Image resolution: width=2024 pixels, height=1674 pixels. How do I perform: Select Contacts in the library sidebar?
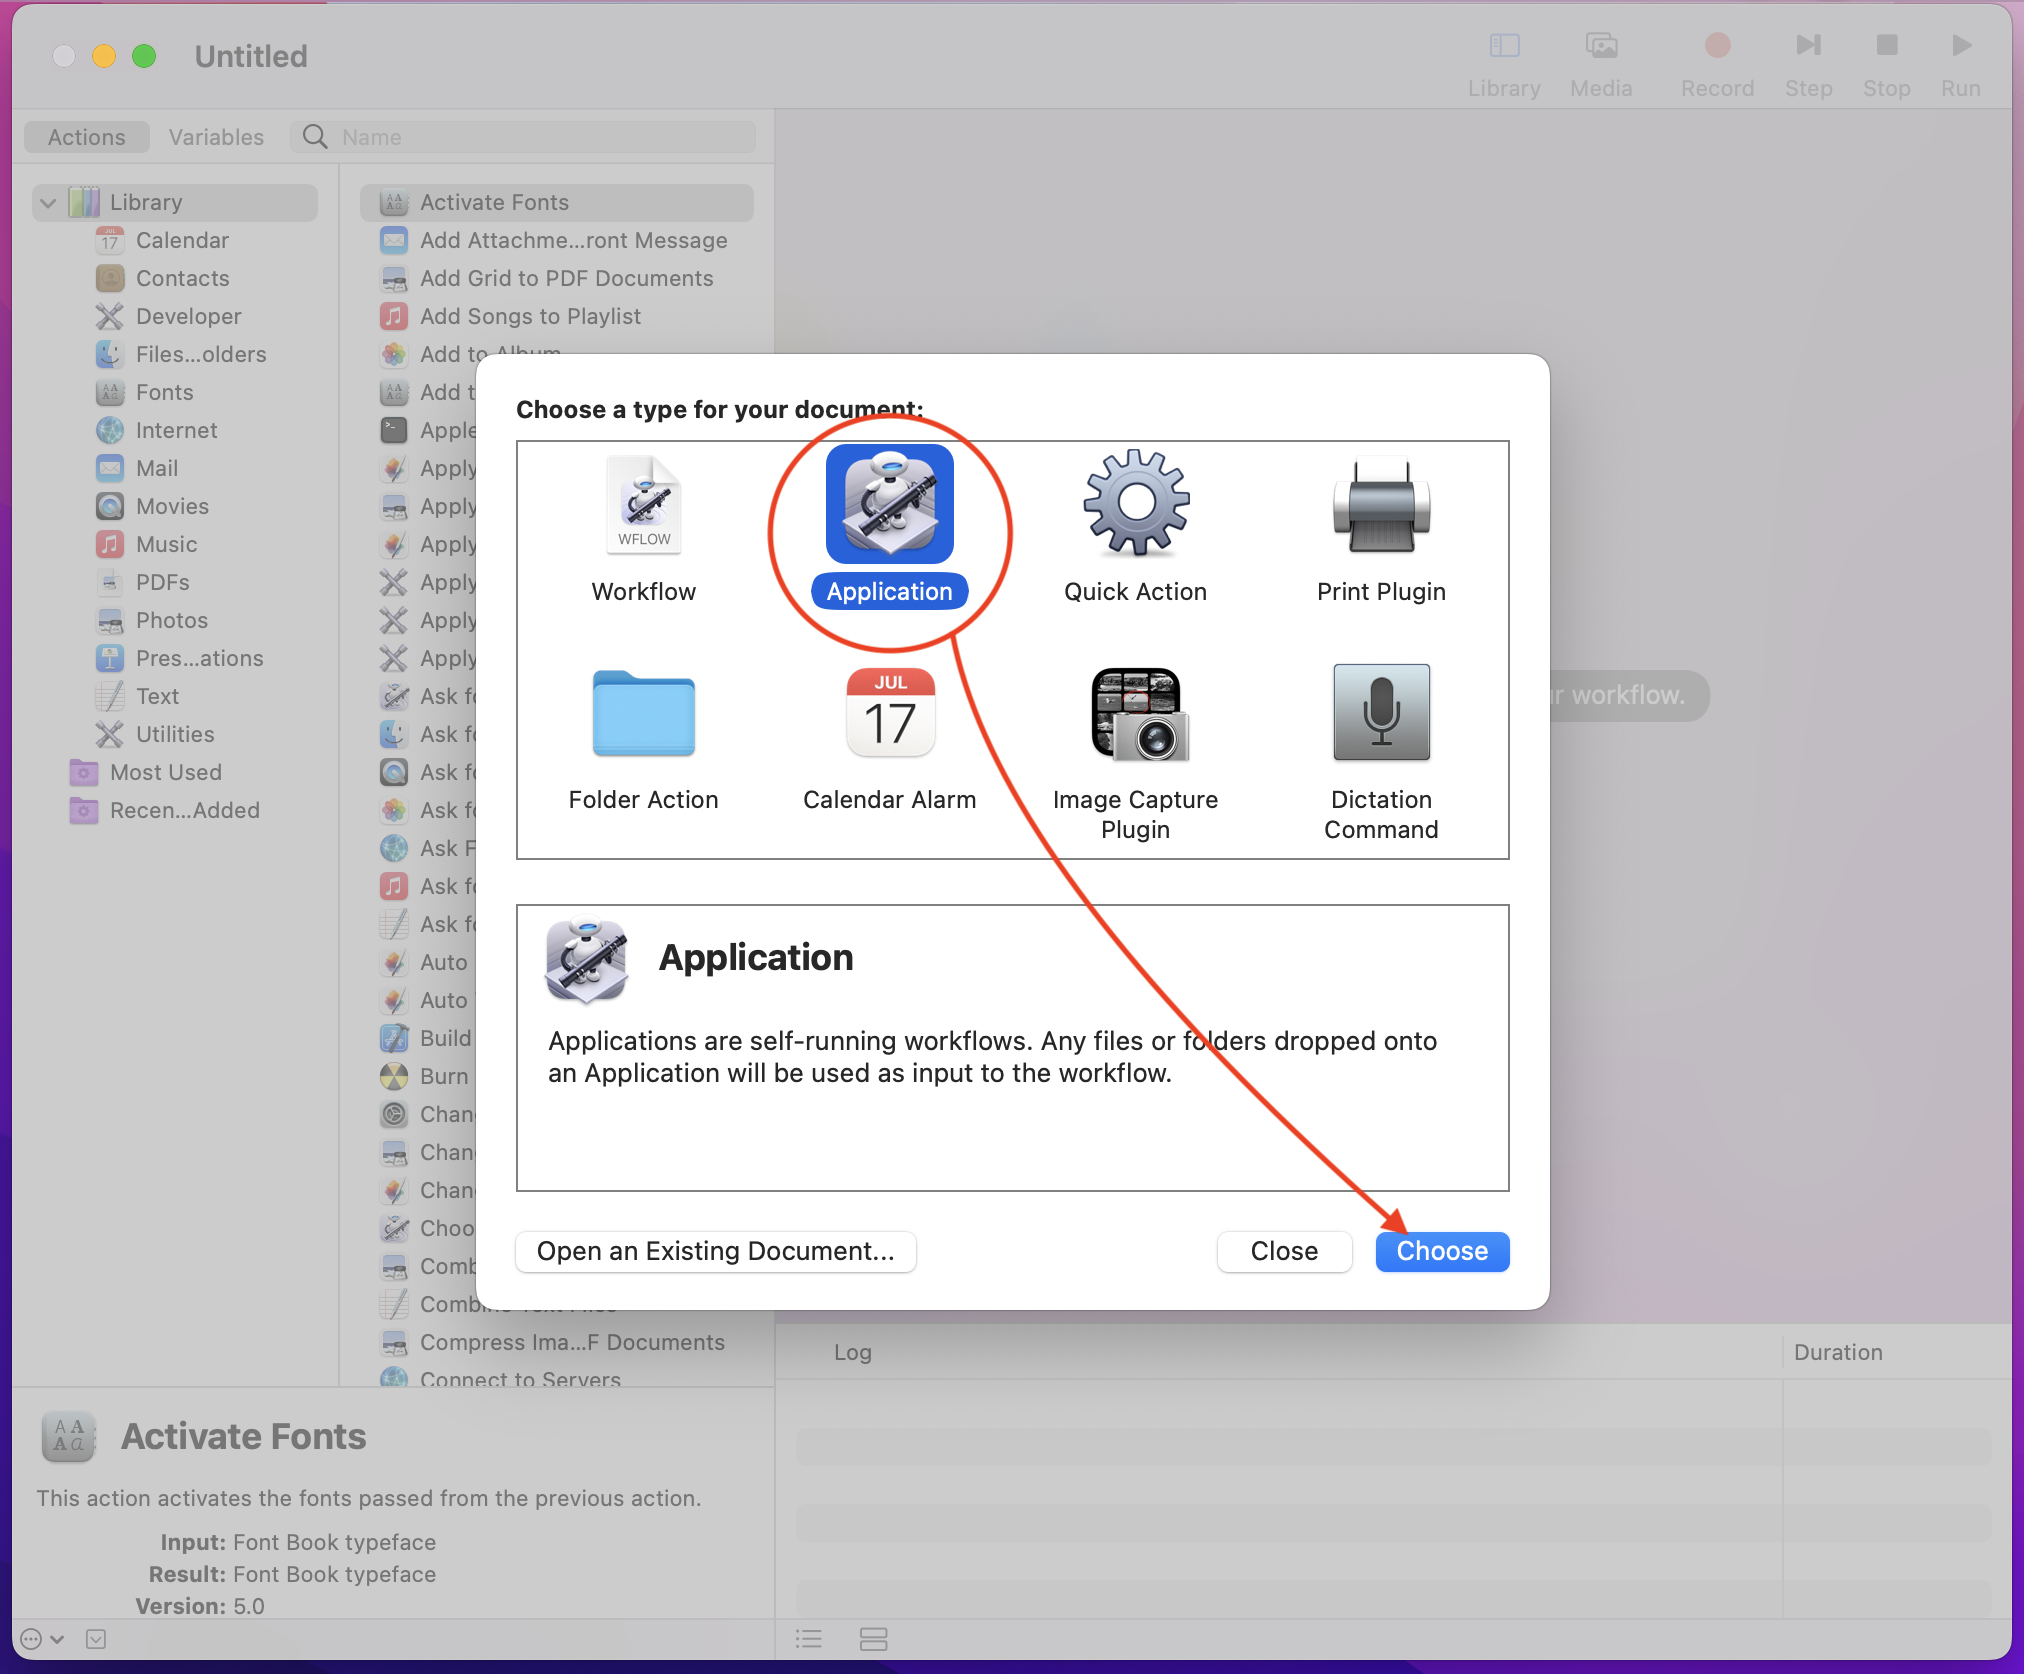click(182, 278)
